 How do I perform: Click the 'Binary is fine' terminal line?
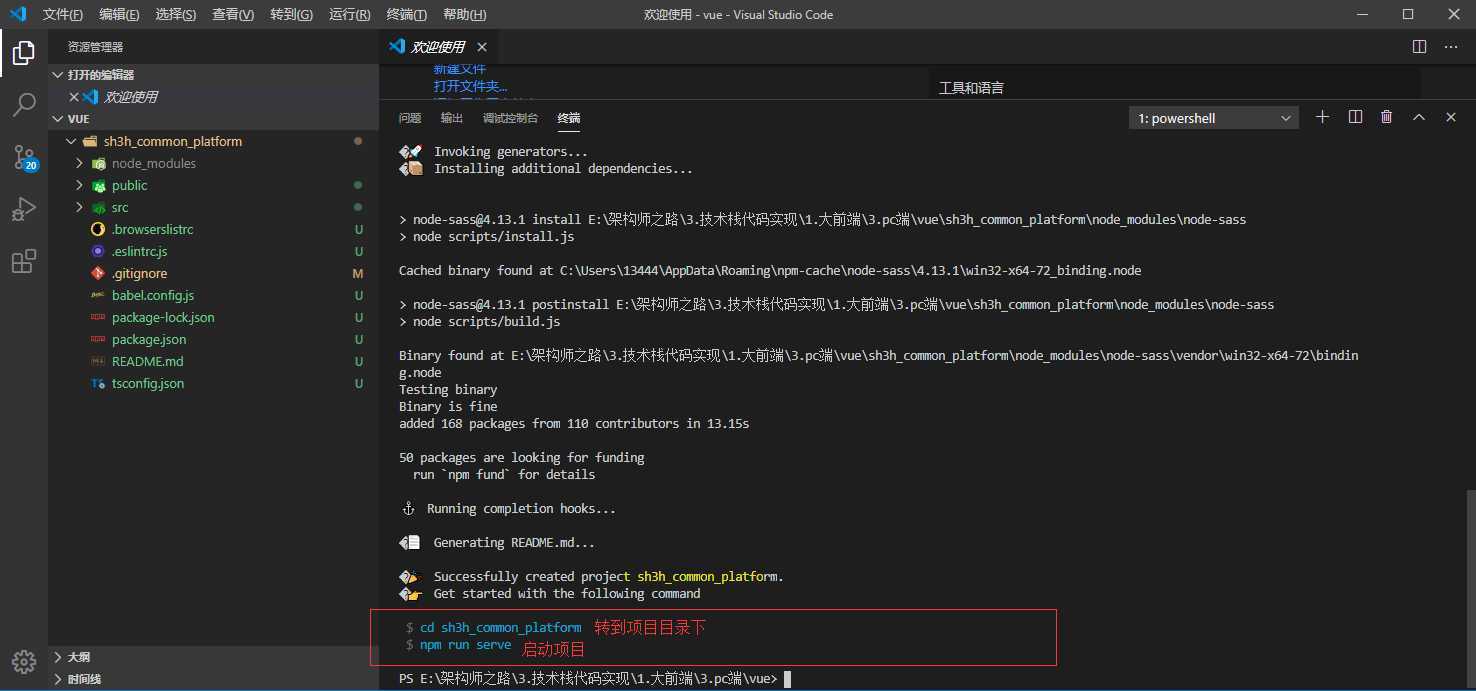448,407
